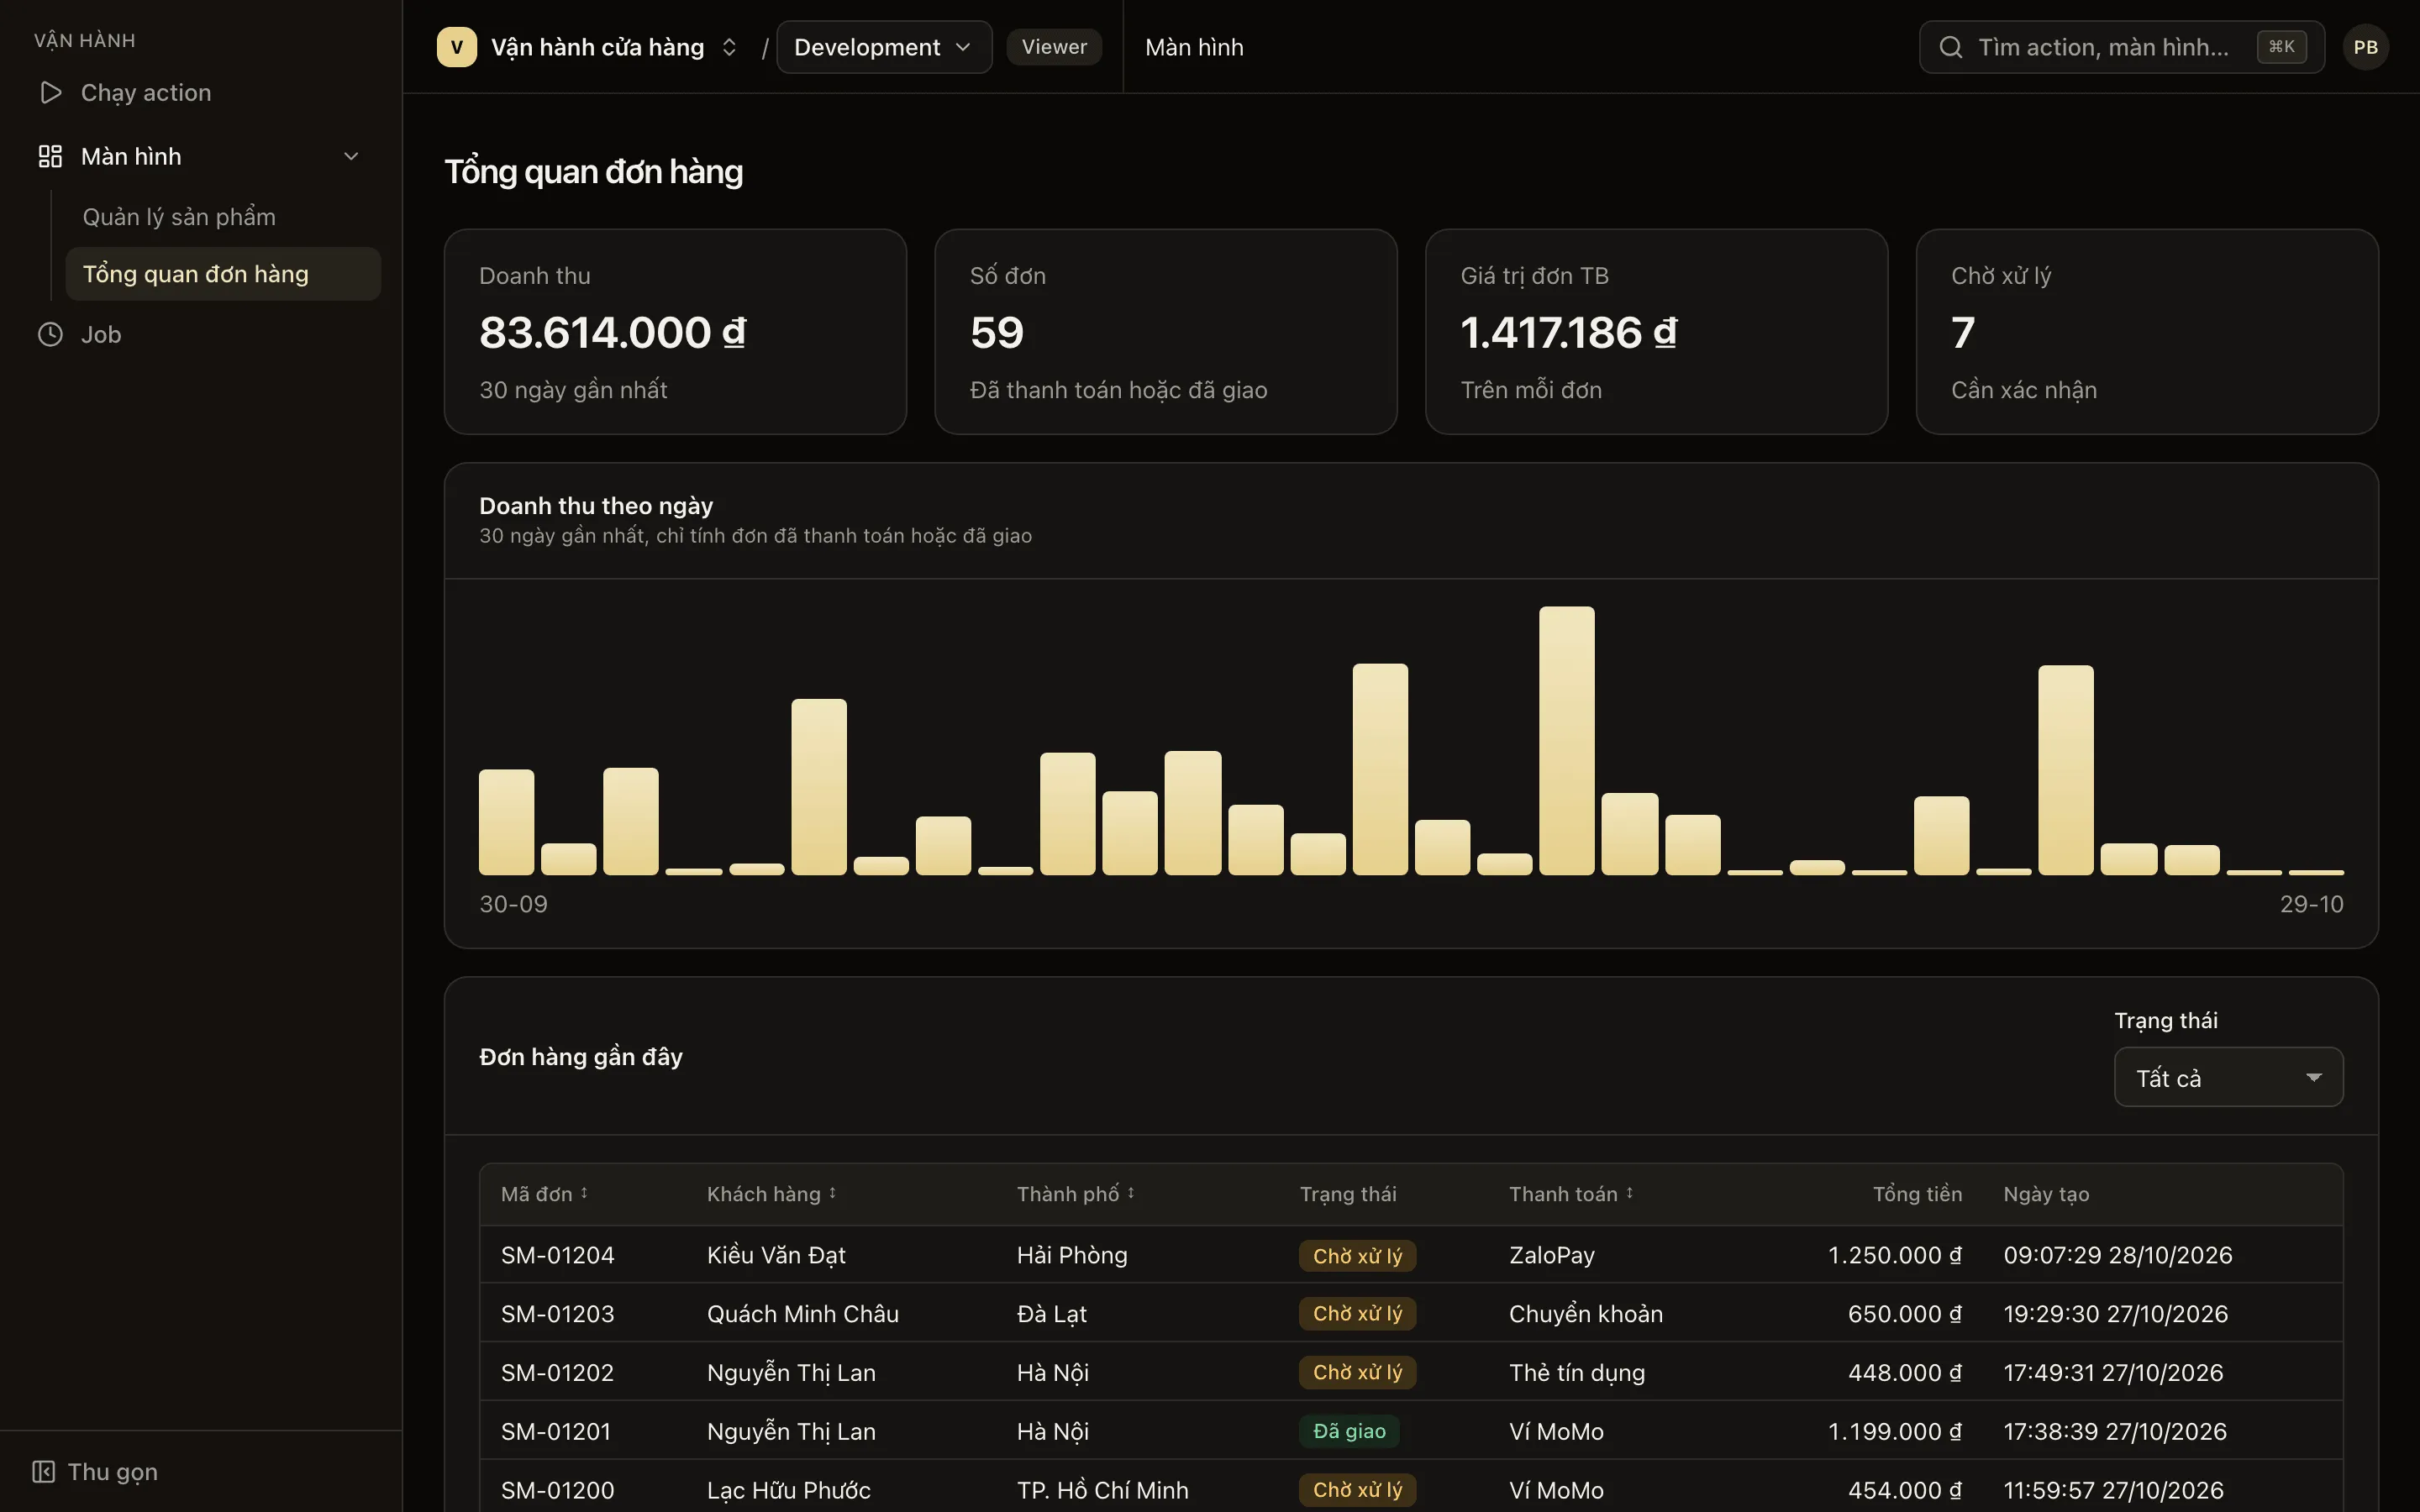
Task: Click the Viewer role badge
Action: click(1054, 47)
